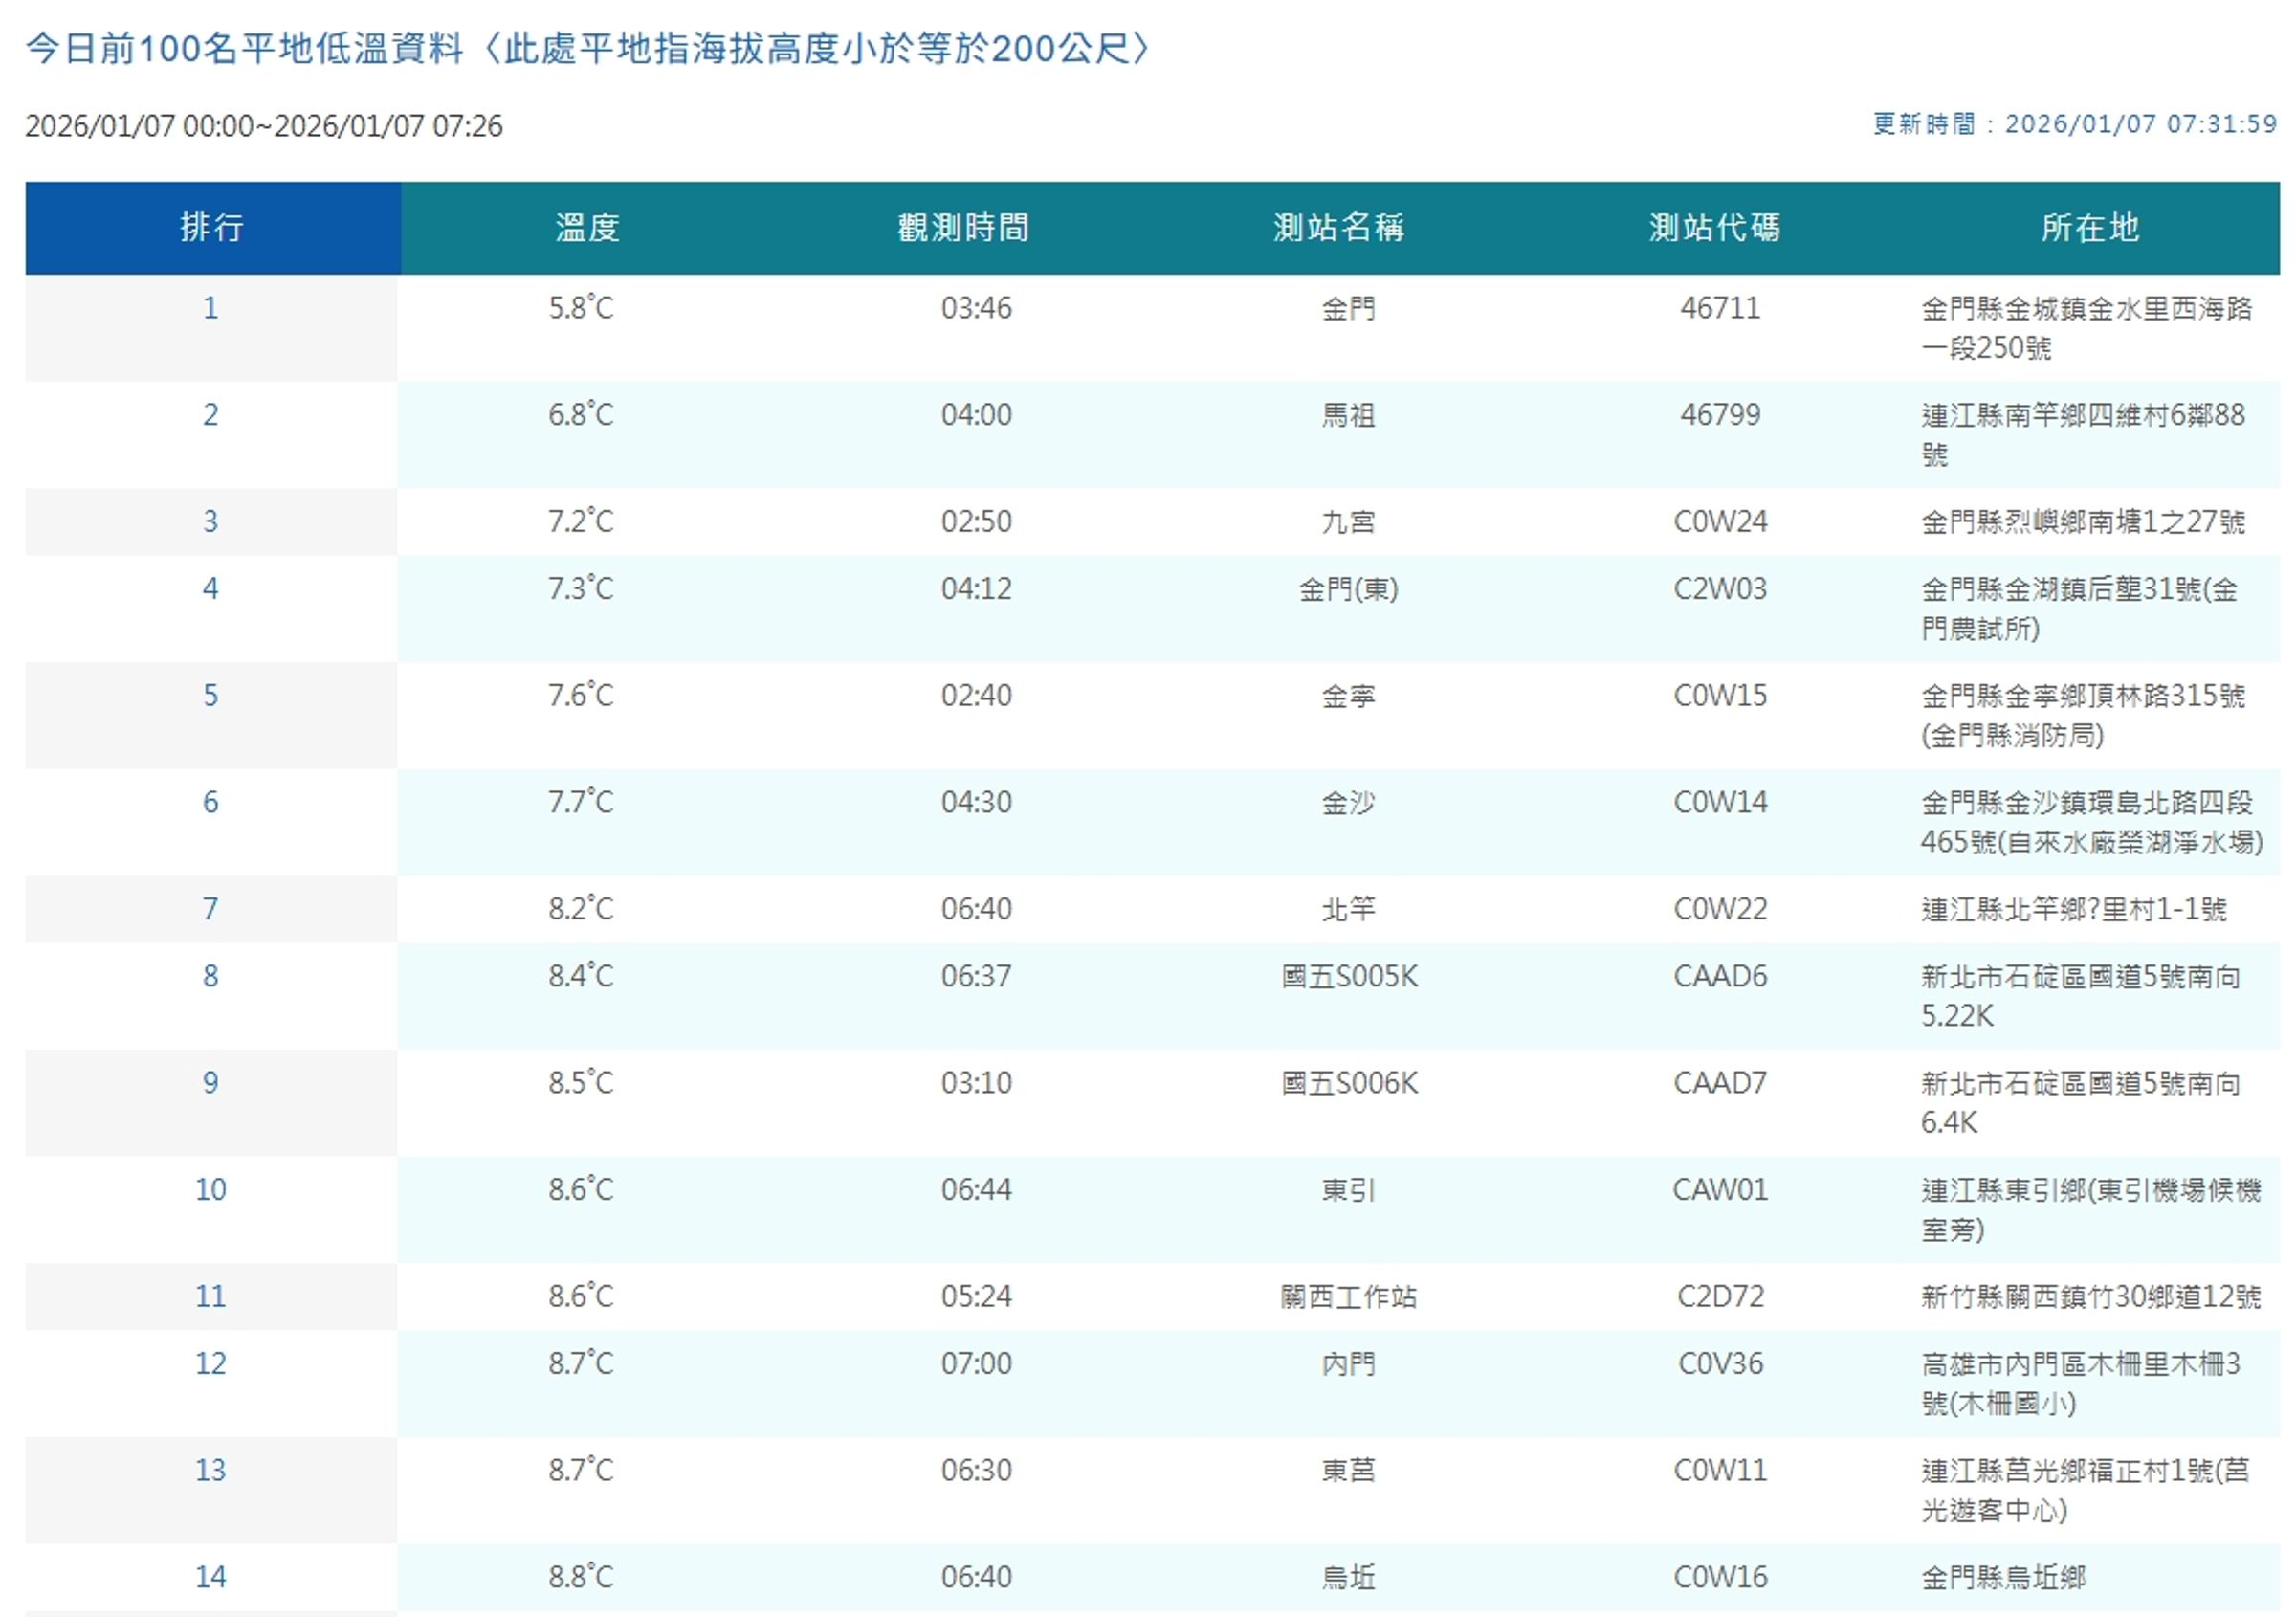The width and height of the screenshot is (2296, 1617).
Task: Select station name 國五S006K
Action: pyautogui.click(x=1349, y=1084)
